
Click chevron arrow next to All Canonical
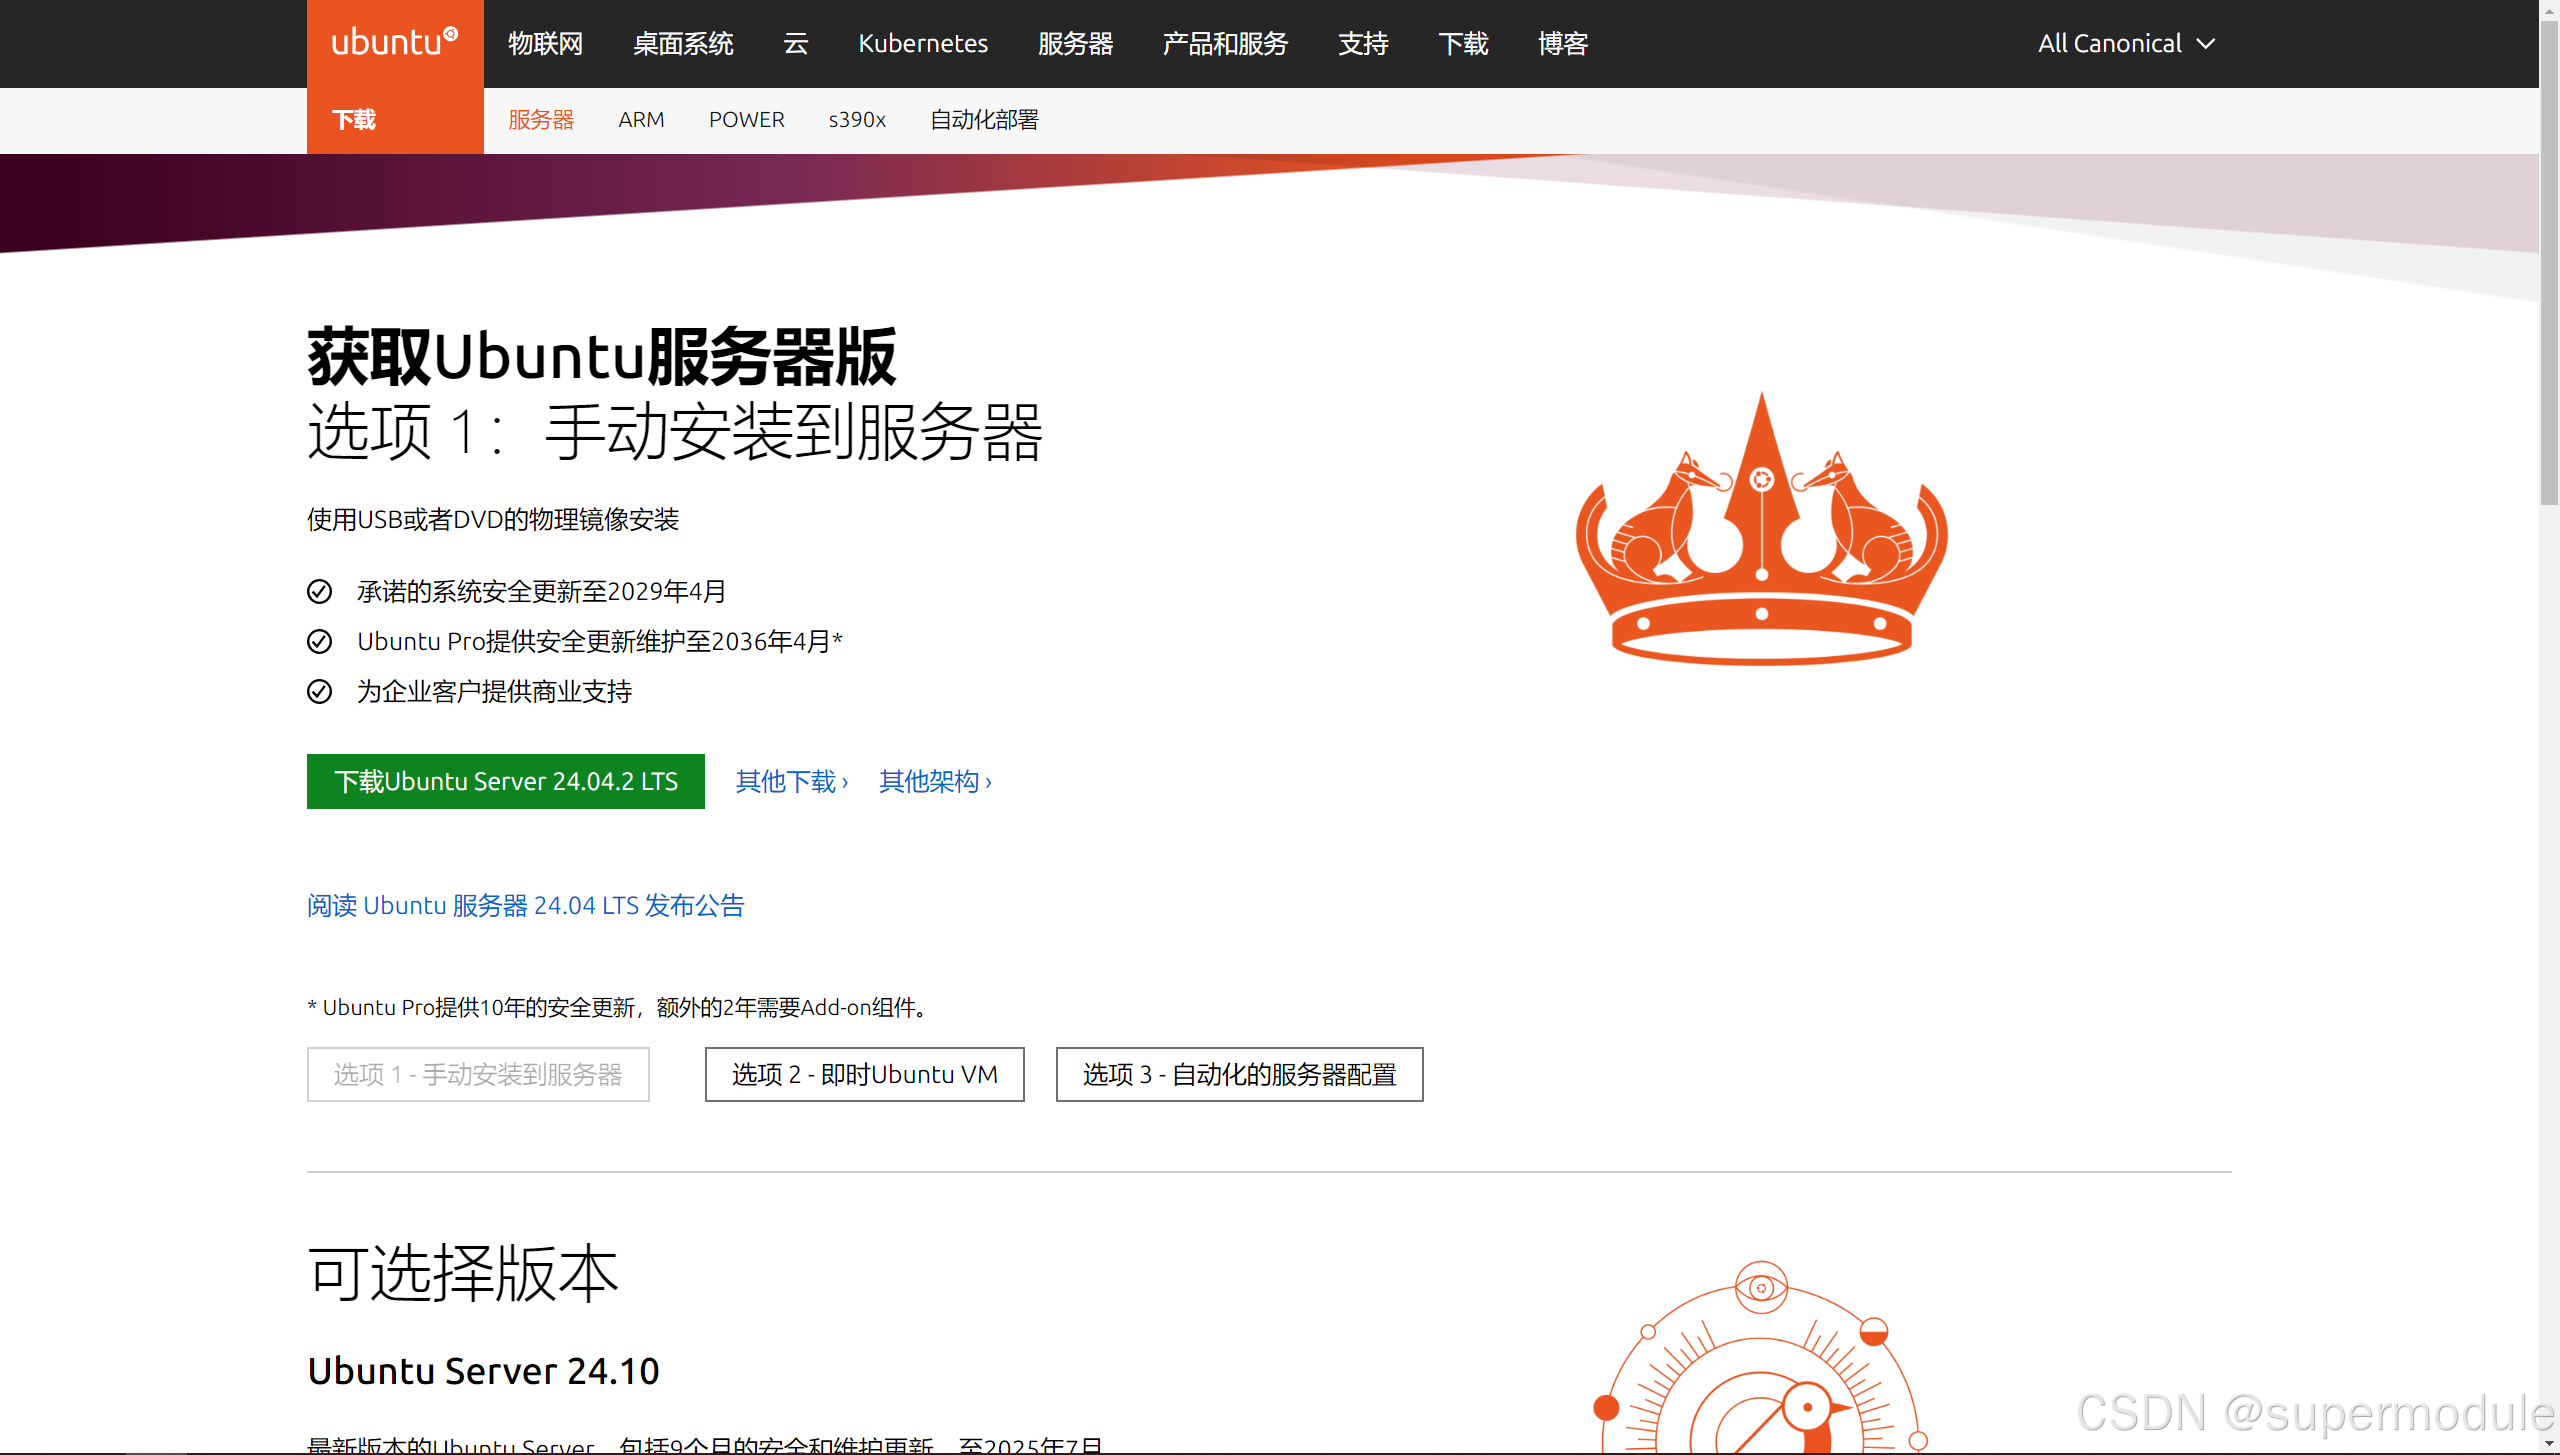[2206, 44]
